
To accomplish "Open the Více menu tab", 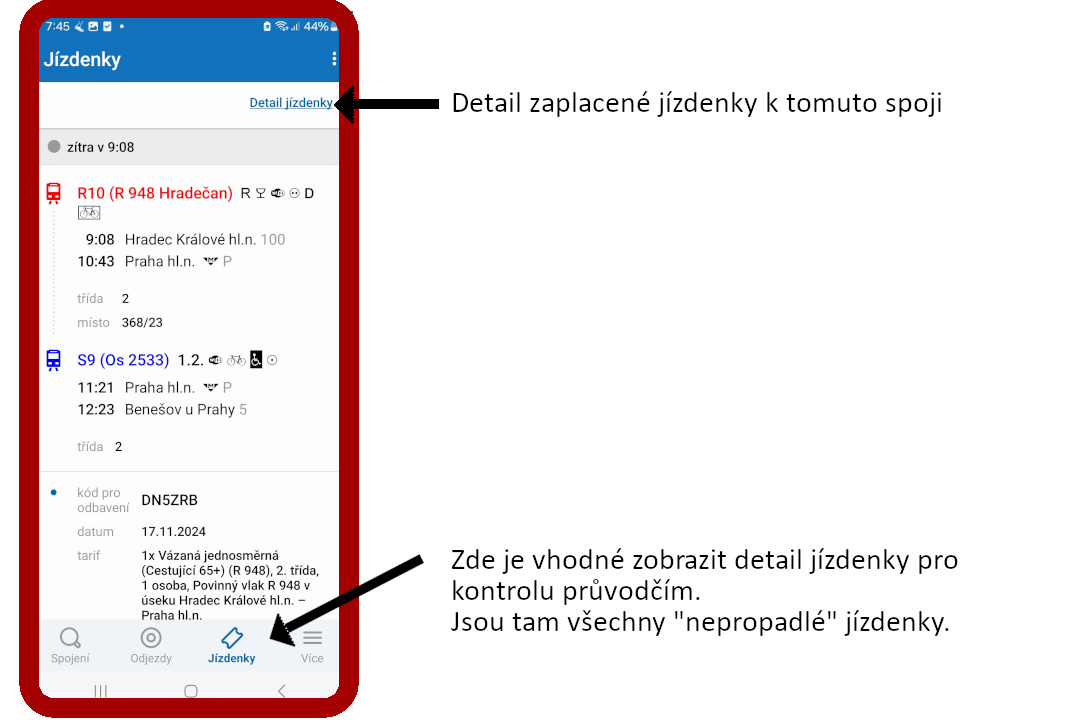I will pos(312,646).
